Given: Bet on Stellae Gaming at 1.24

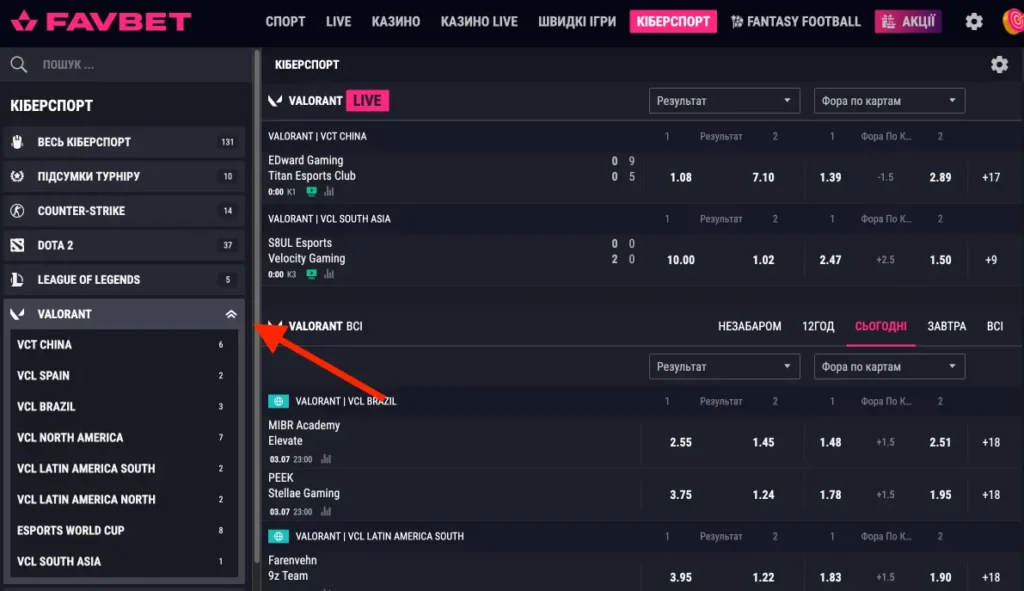Looking at the screenshot, I should click(x=763, y=494).
